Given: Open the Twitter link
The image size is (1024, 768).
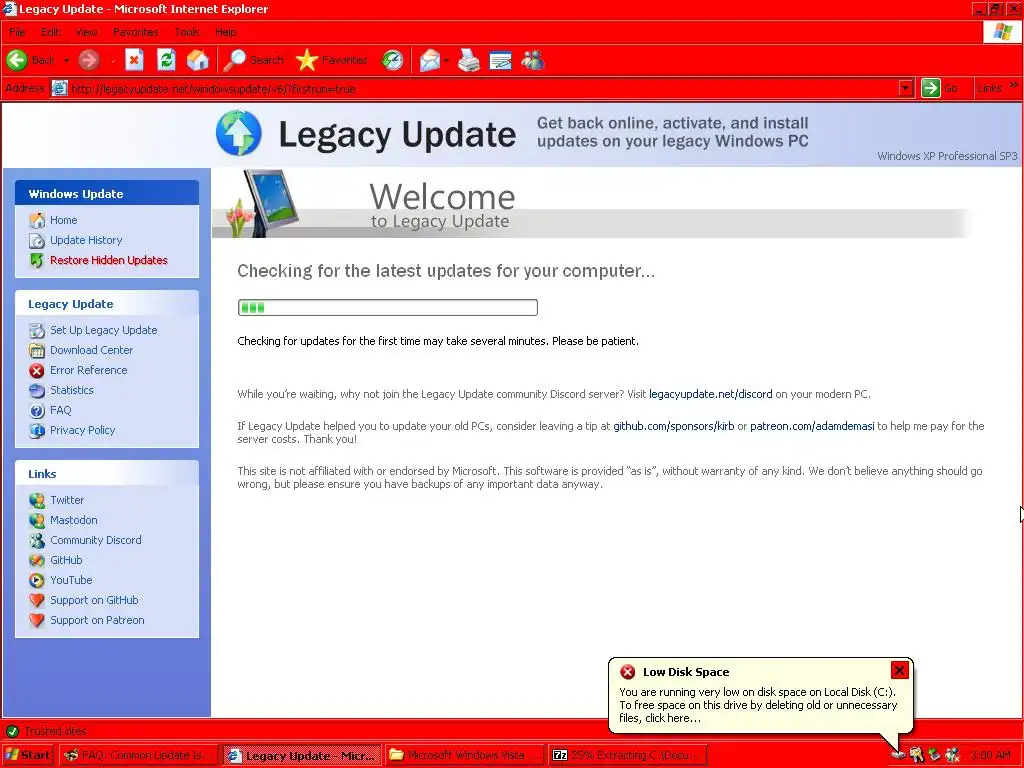Looking at the screenshot, I should click(x=67, y=500).
